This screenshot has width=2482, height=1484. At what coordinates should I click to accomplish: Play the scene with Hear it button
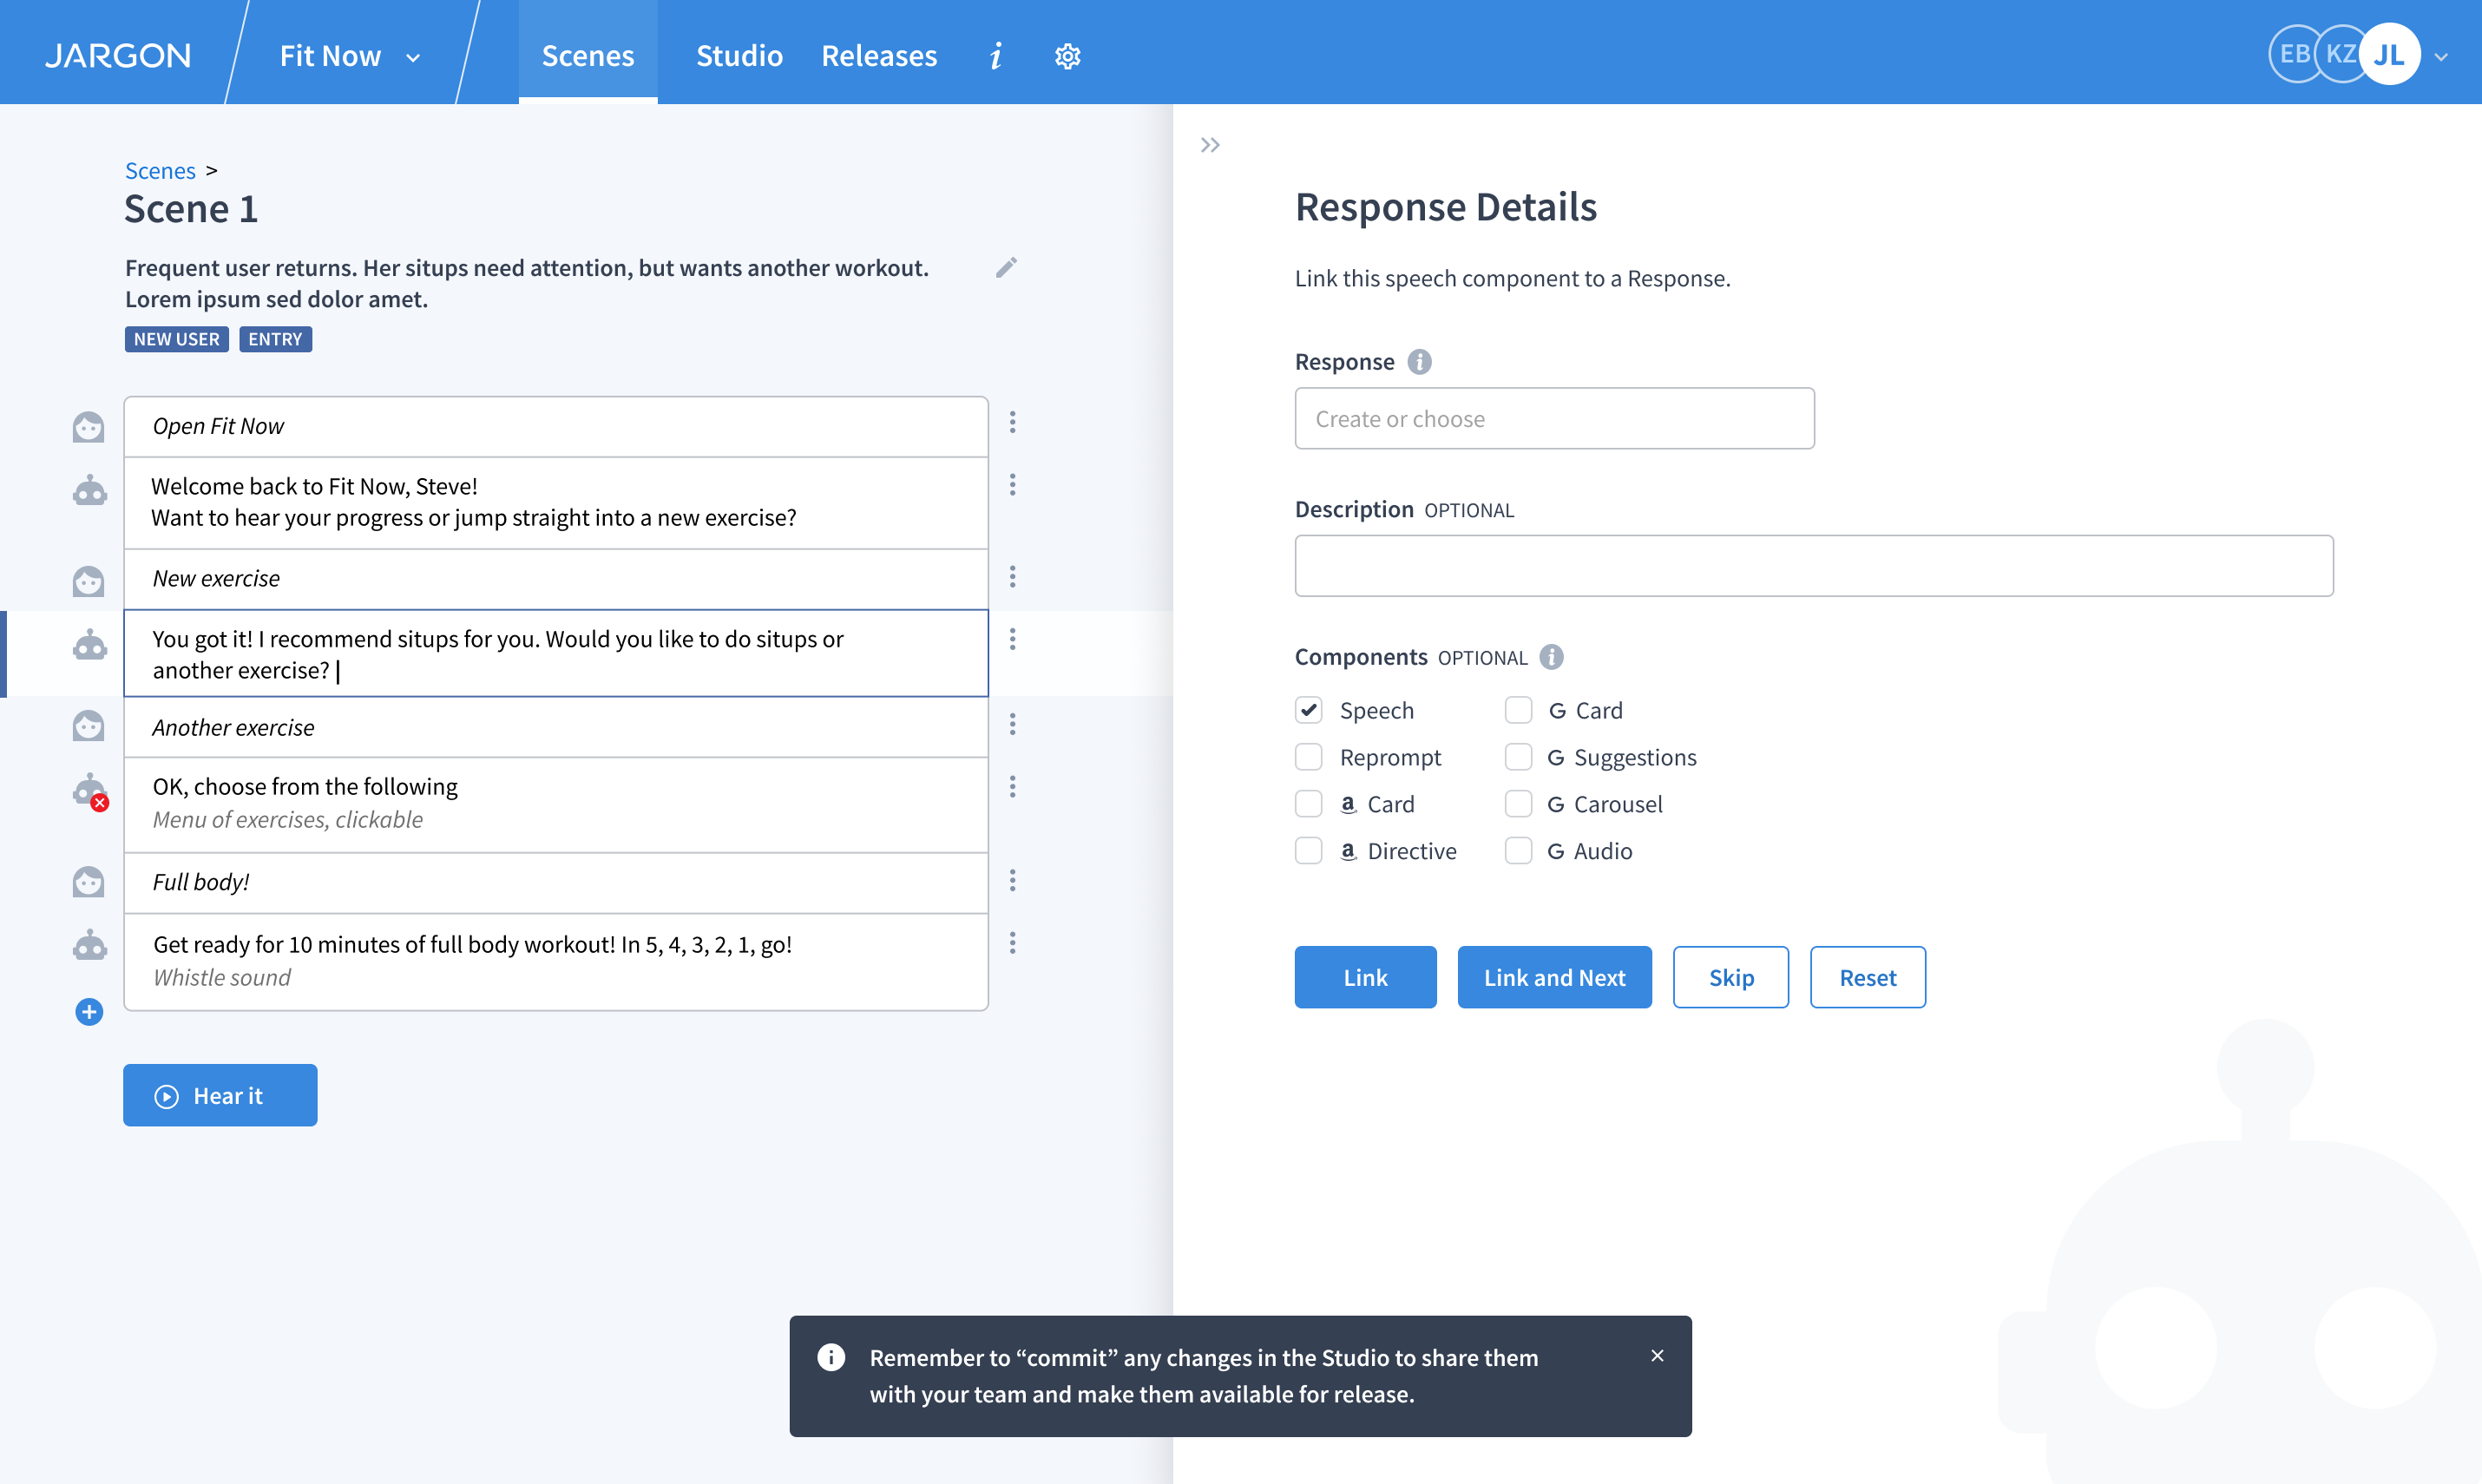pyautogui.click(x=220, y=1095)
